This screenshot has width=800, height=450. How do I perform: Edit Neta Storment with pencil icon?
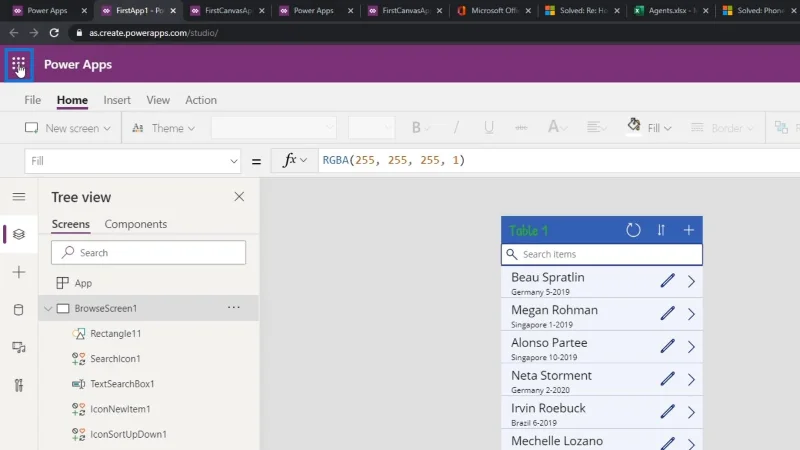[667, 379]
